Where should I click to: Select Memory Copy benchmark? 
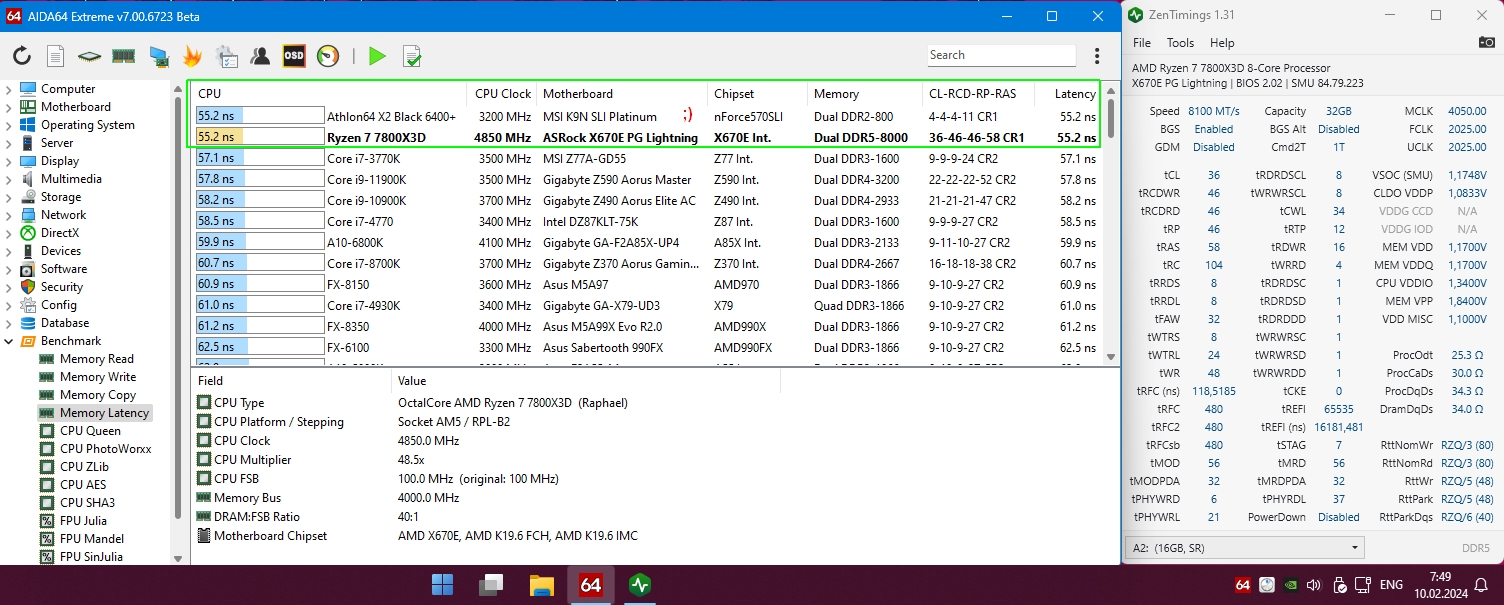97,395
